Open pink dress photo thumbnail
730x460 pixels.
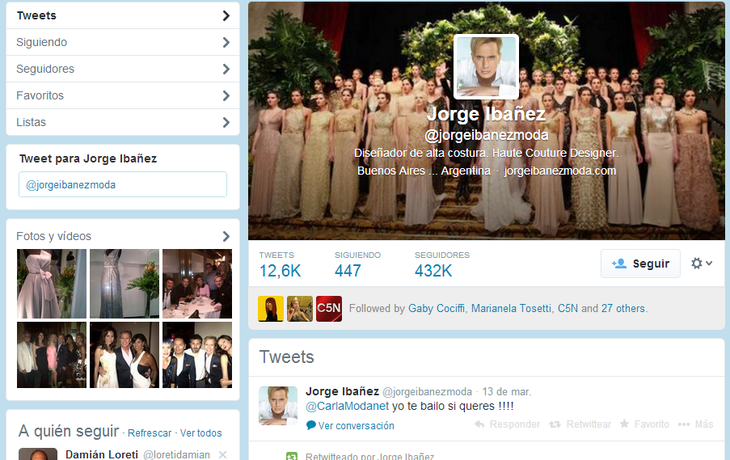(x=52, y=284)
